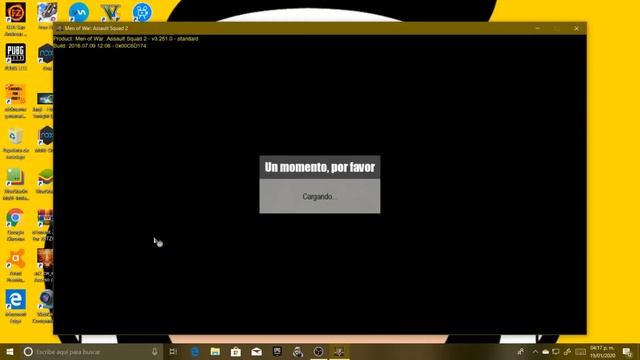The image size is (640, 360).
Task: Open Edge from the taskbar
Action: click(x=195, y=352)
